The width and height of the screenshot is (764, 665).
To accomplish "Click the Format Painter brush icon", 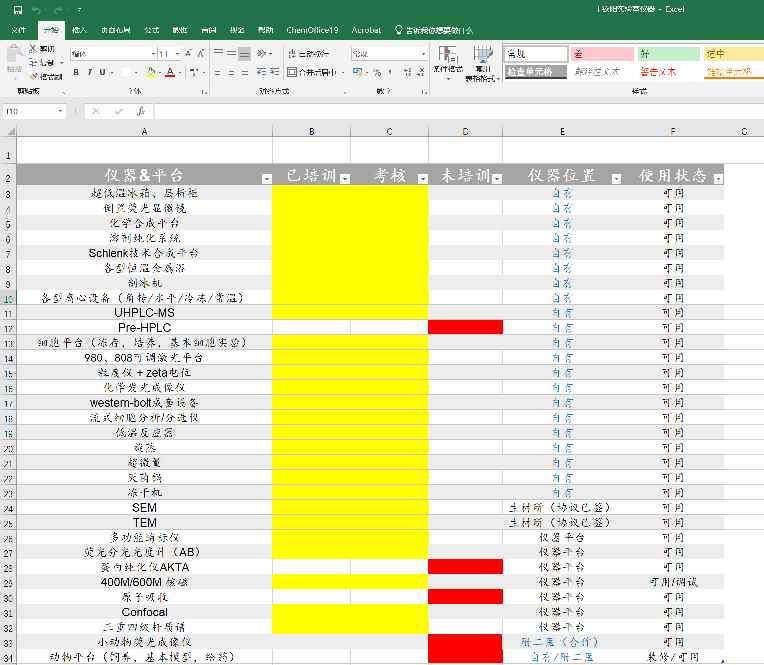I will coord(34,76).
